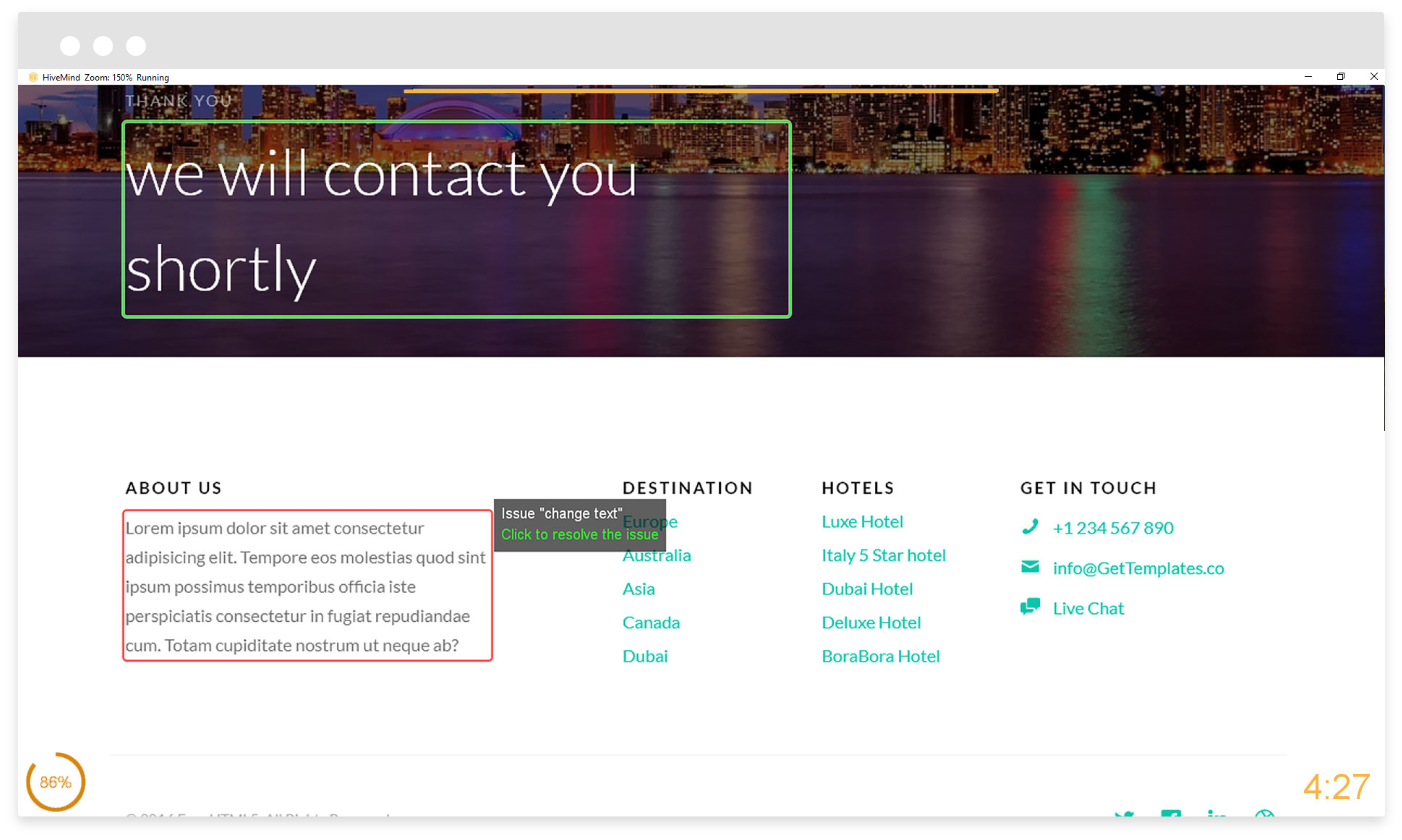This screenshot has height=840, width=1402.
Task: Click the envelope email icon
Action: tap(1029, 567)
